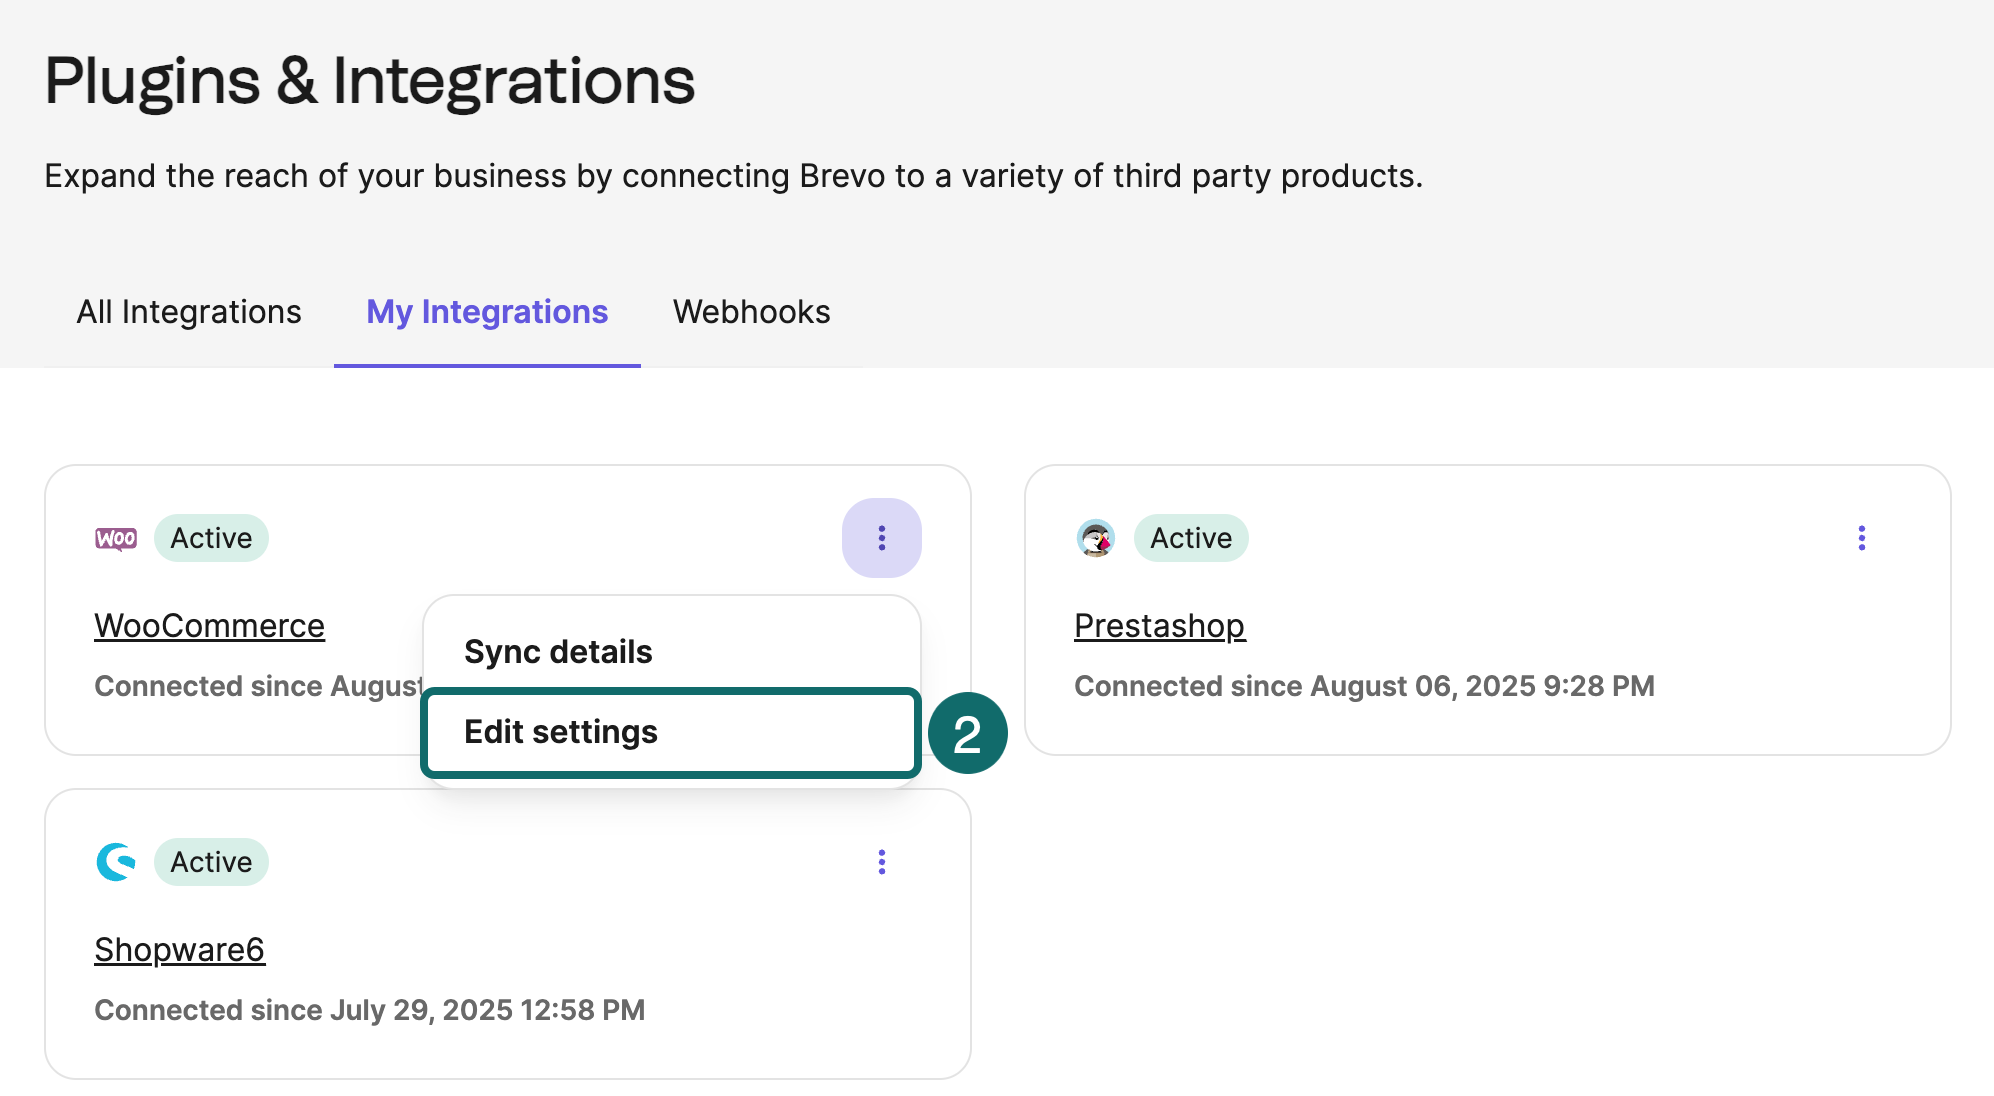Select Sync details from the menu
Image resolution: width=1994 pixels, height=1096 pixels.
click(557, 651)
